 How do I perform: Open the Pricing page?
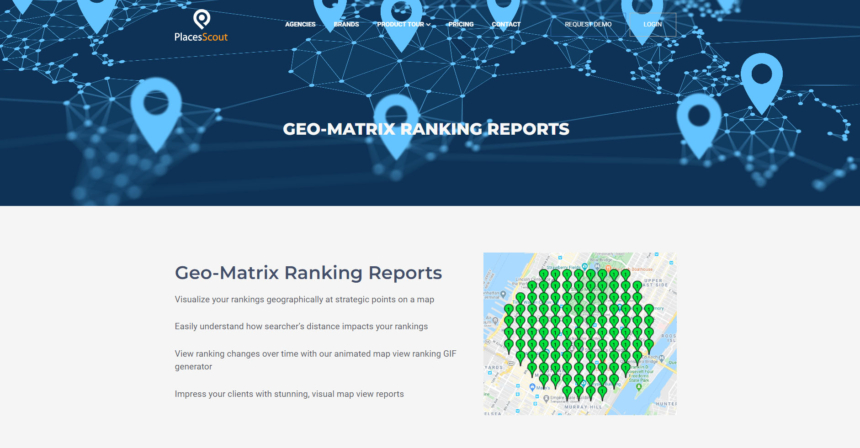point(461,24)
